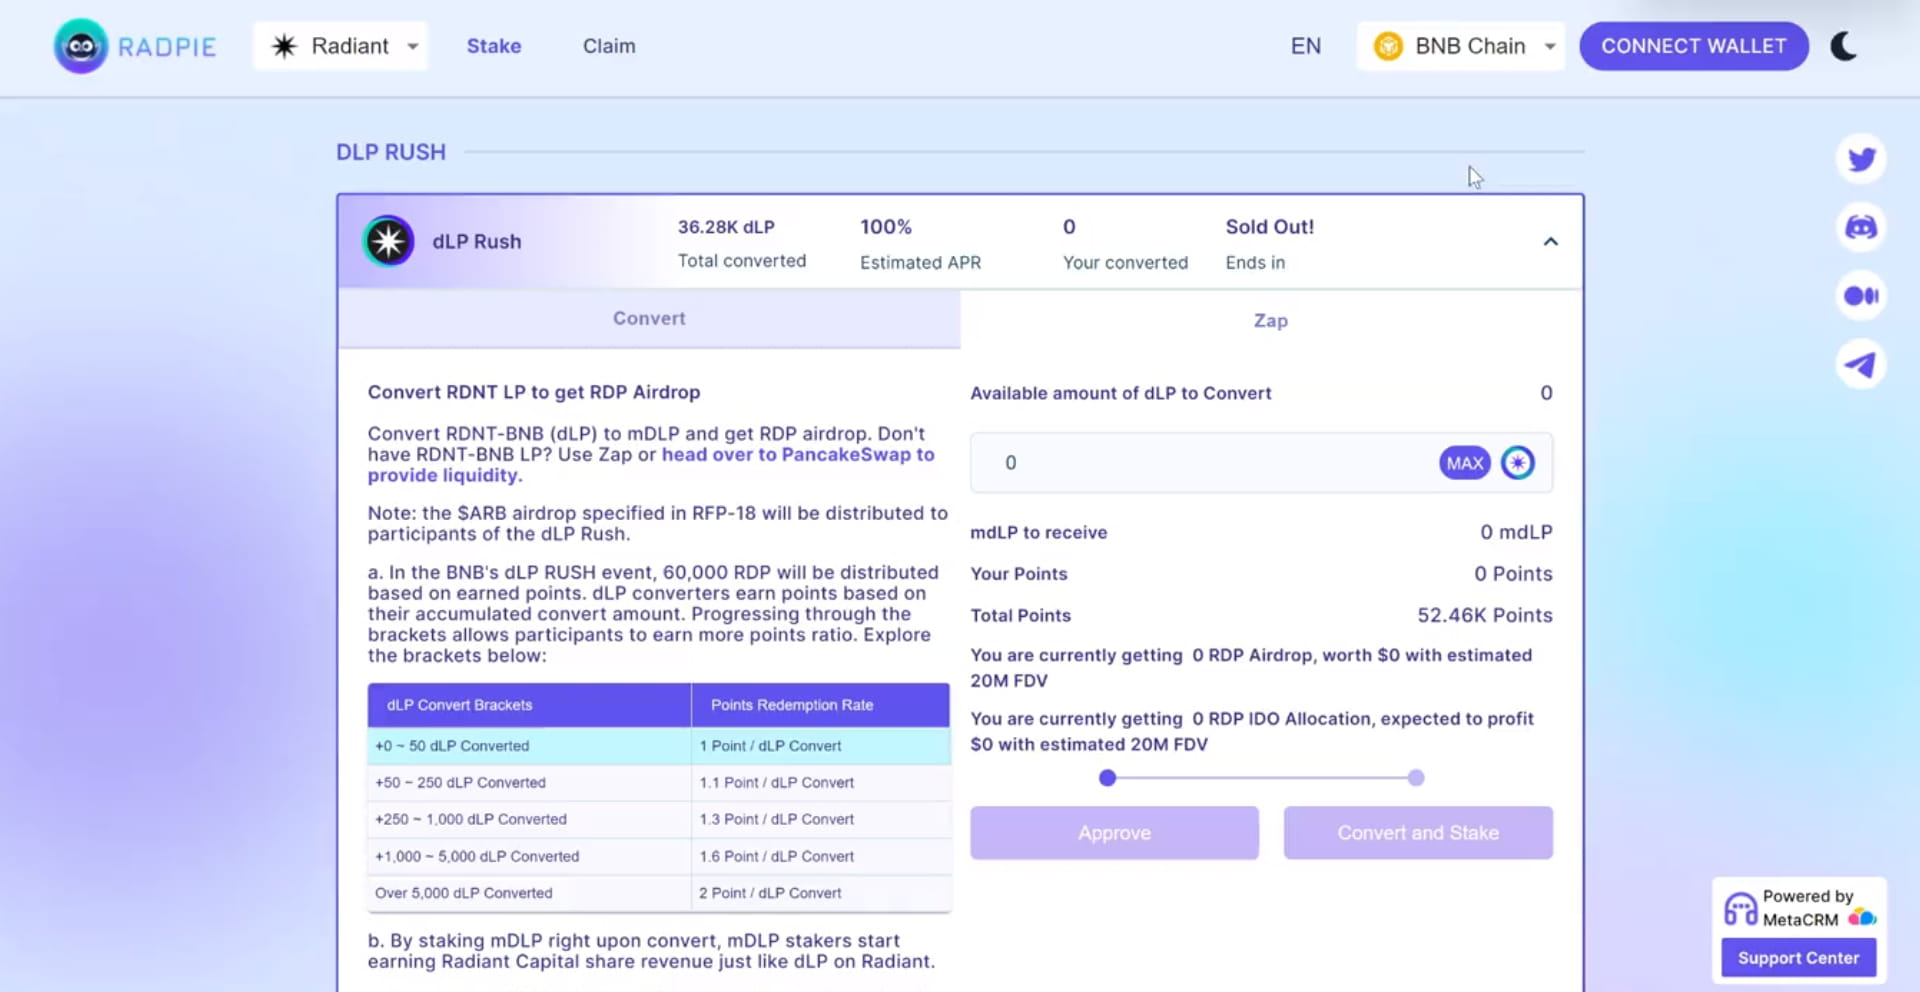
Task: Click the '52.46K Points' total value
Action: coord(1485,615)
